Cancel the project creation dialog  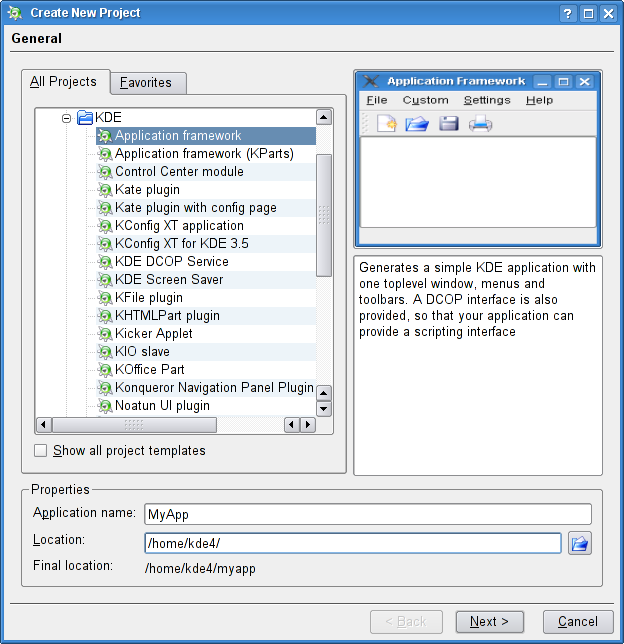577,622
